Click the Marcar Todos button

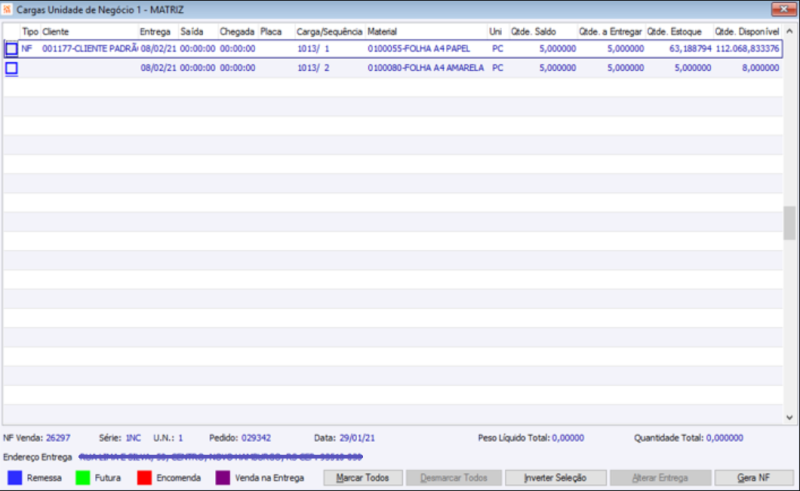(363, 478)
